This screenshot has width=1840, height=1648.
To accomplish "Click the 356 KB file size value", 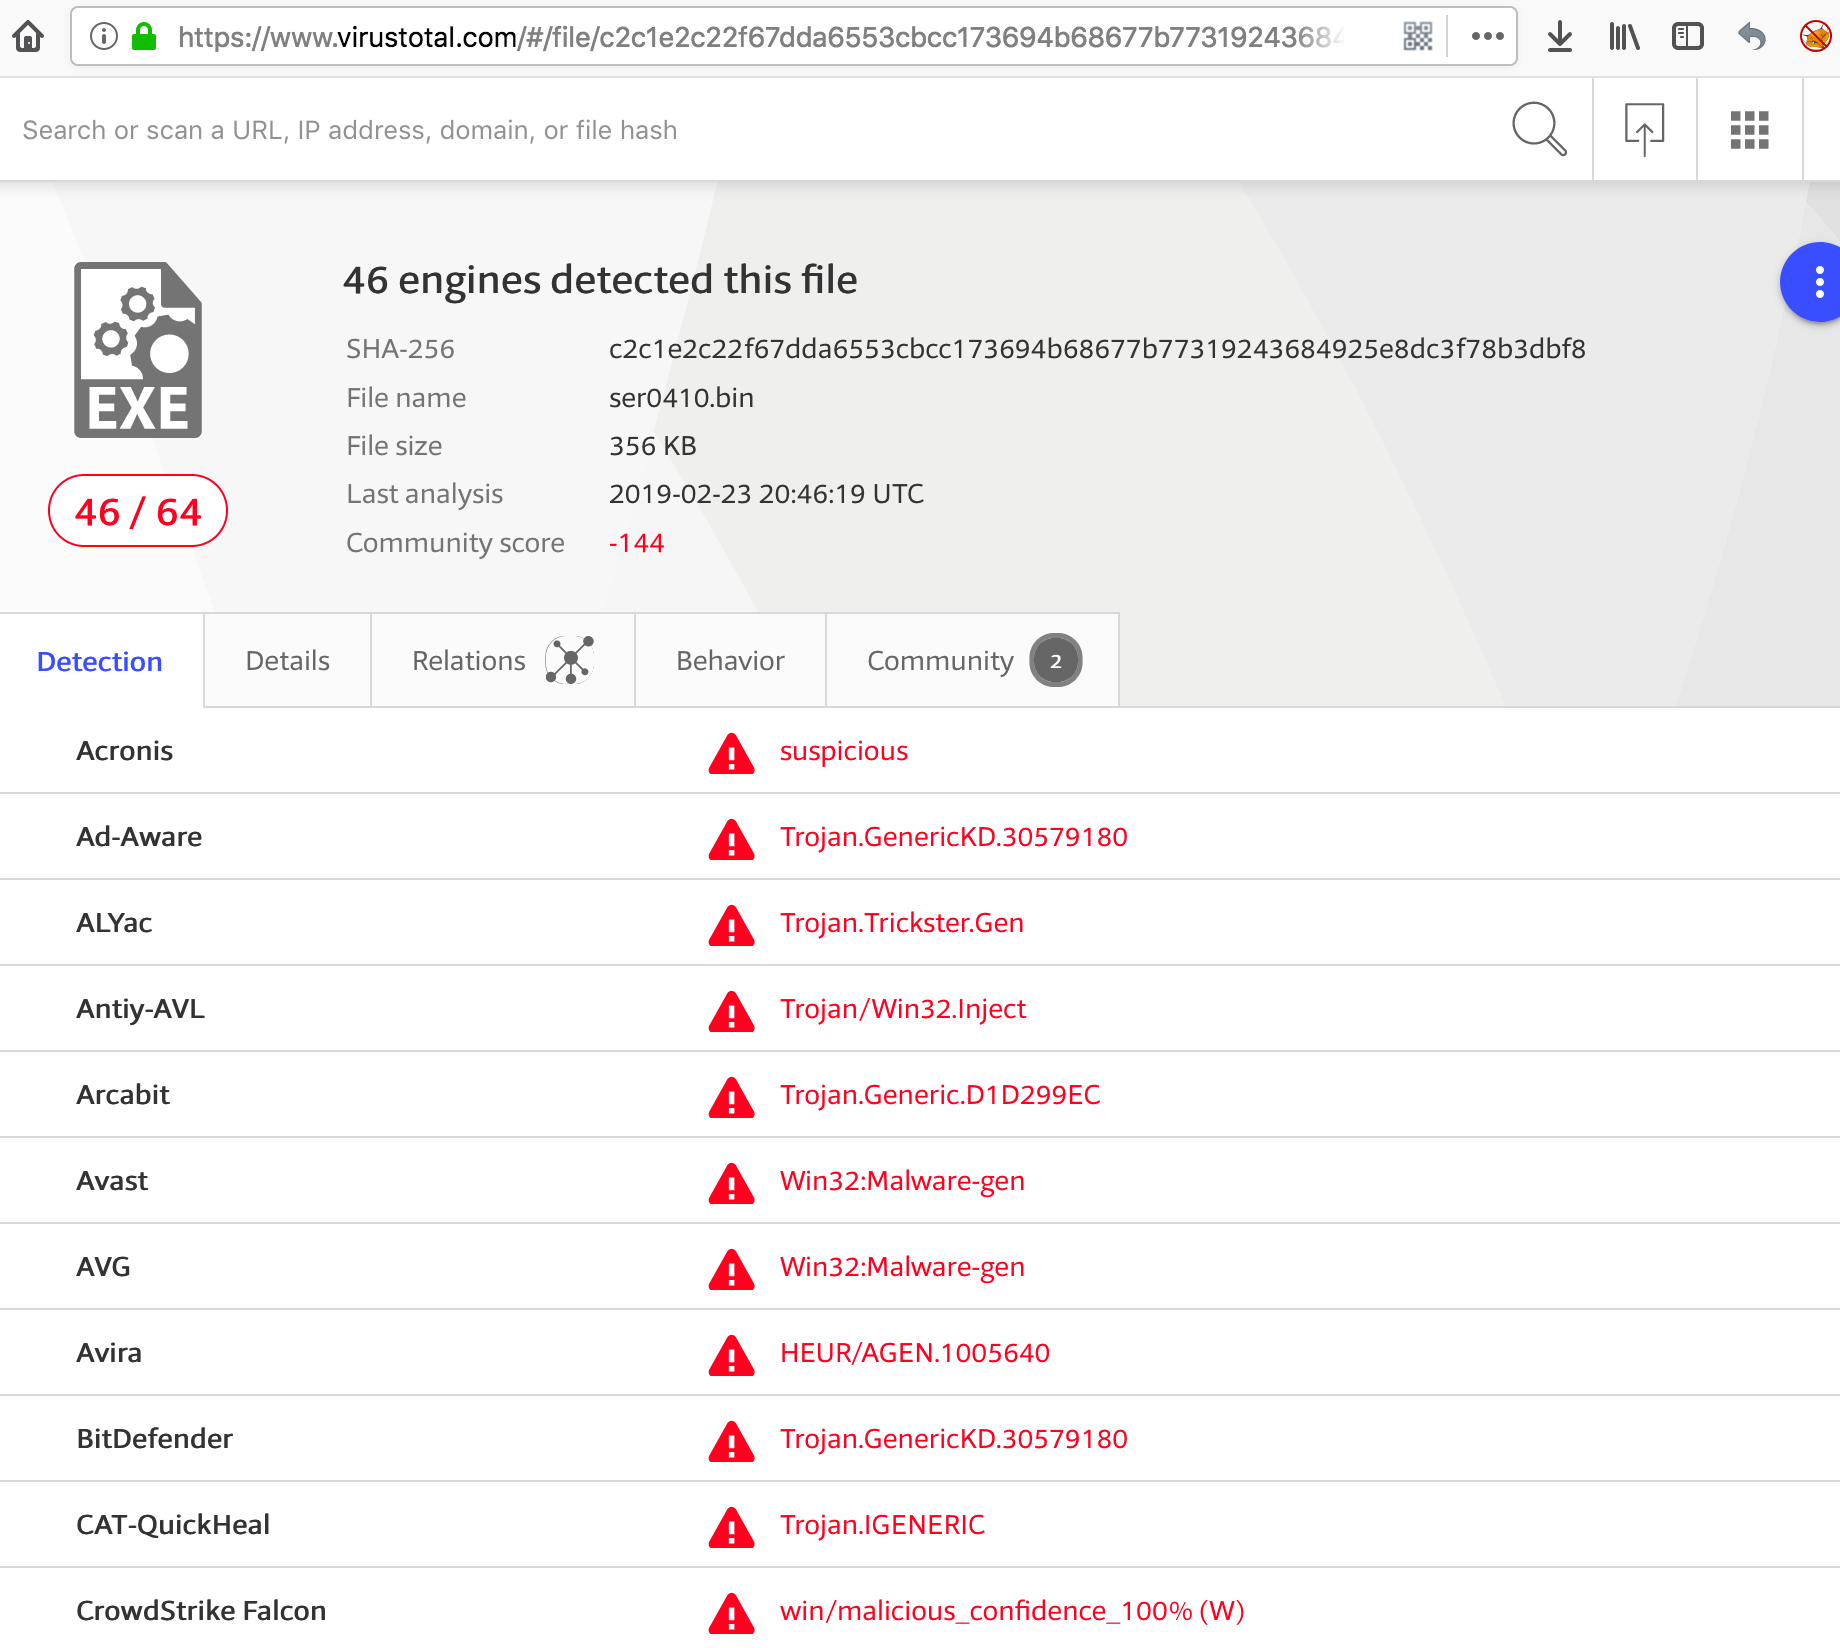I will pos(652,445).
